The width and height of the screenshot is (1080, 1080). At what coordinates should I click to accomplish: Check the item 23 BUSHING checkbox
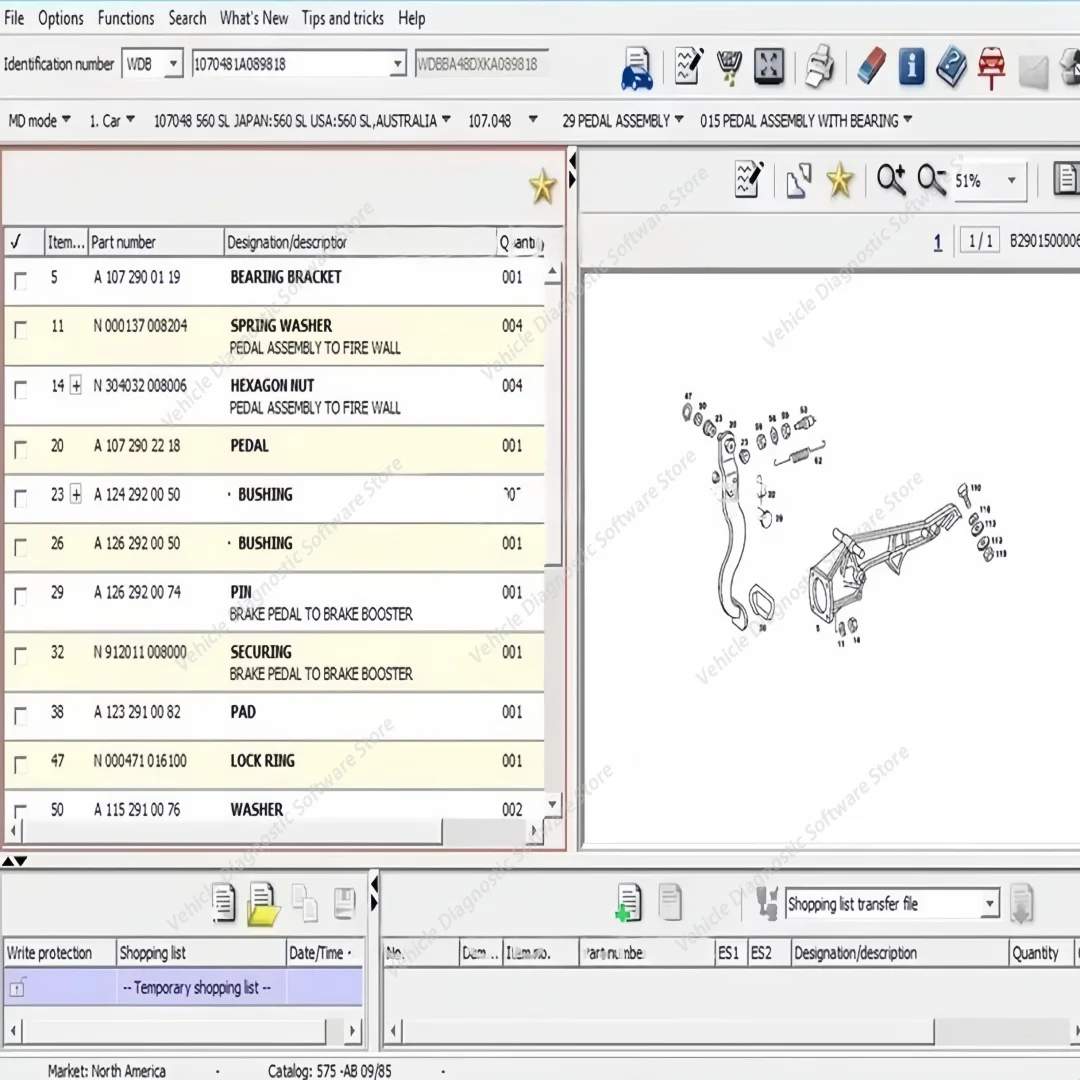[x=21, y=498]
